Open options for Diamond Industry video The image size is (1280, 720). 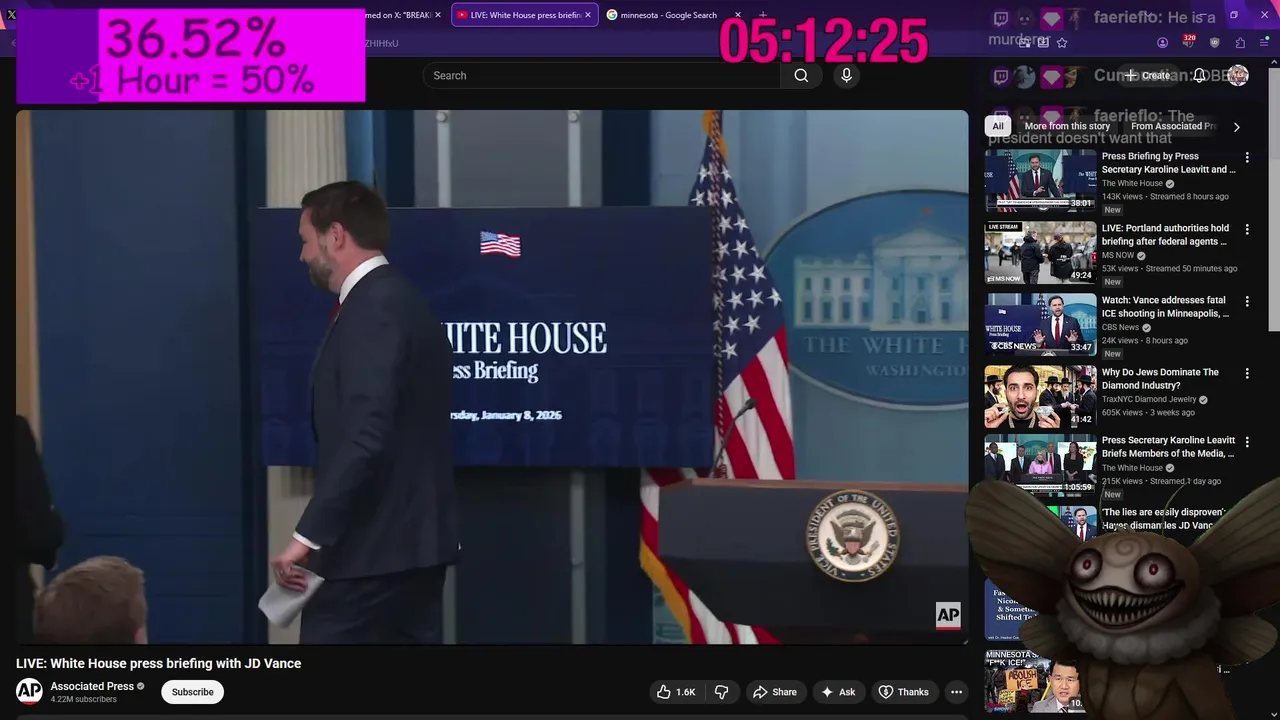point(1247,373)
